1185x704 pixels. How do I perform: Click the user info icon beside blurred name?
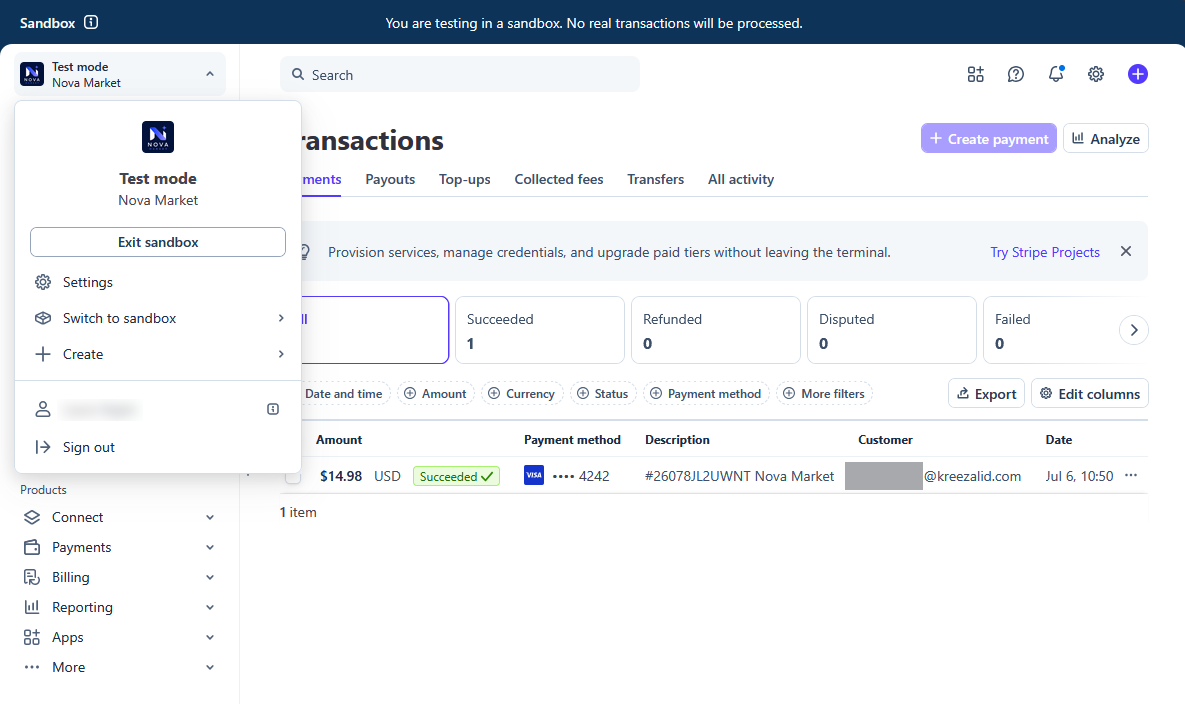point(273,409)
